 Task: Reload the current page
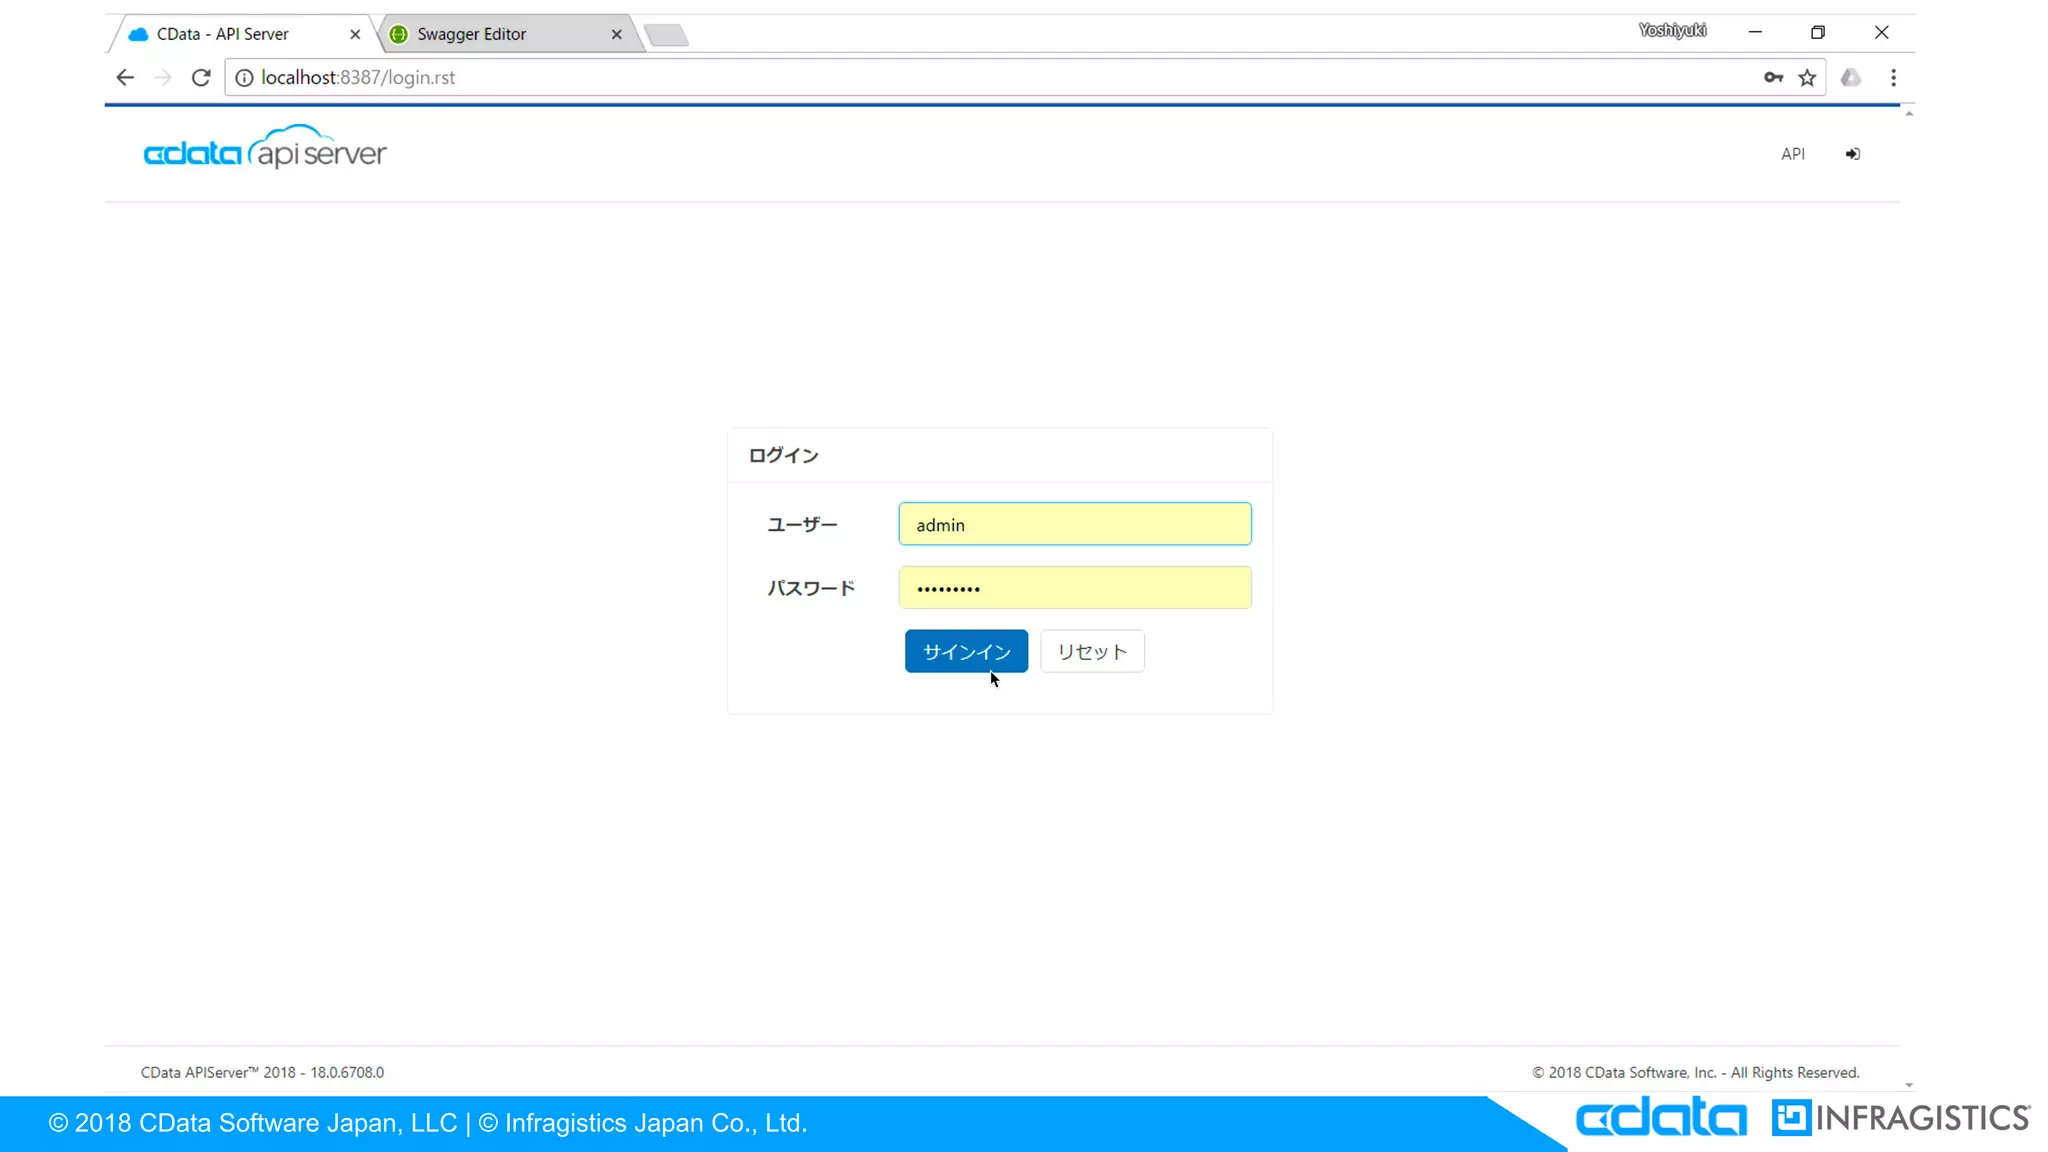tap(201, 78)
